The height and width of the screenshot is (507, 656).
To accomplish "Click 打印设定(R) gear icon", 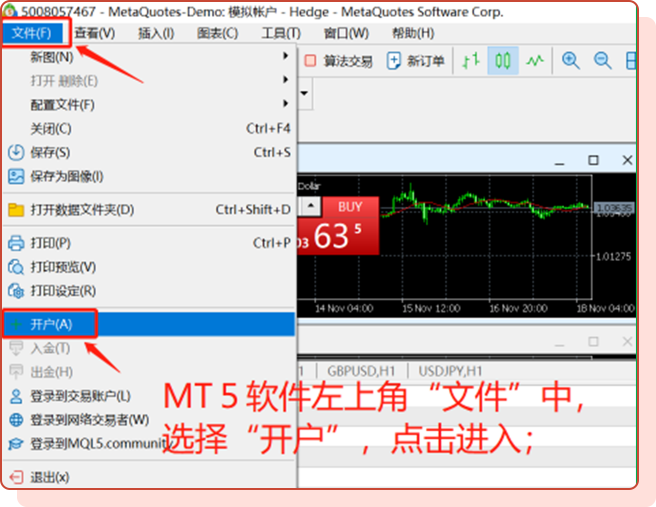I will 16,291.
